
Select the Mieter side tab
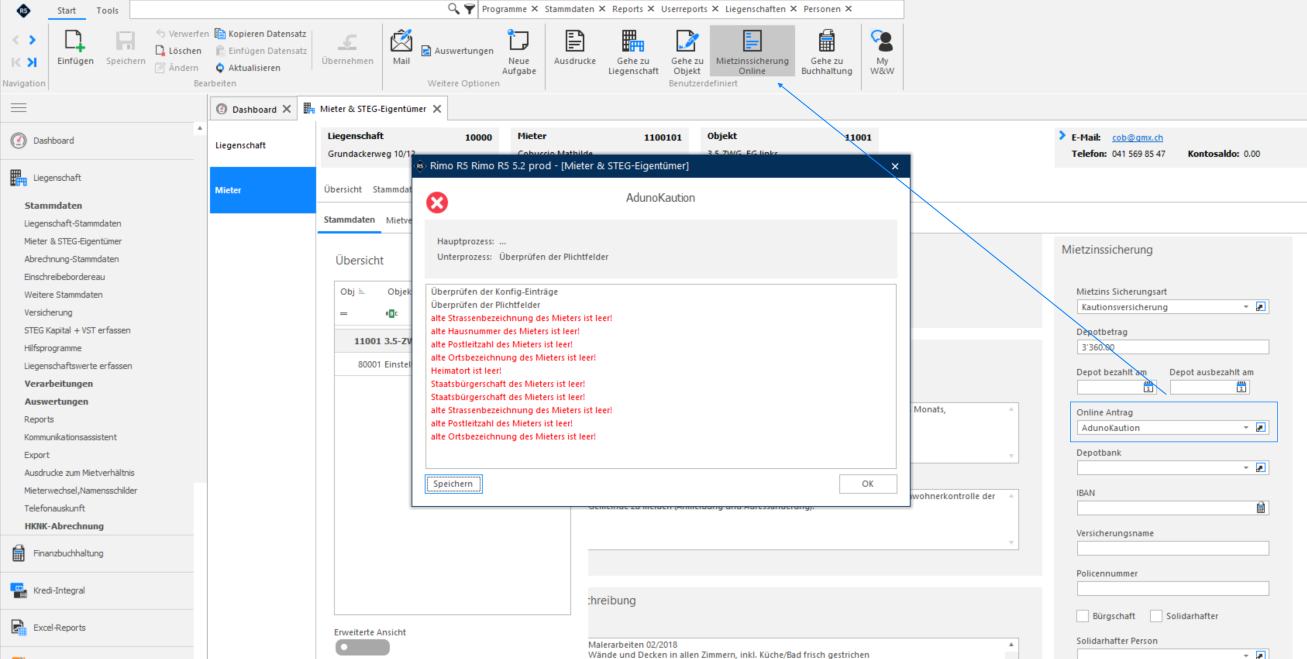(x=264, y=190)
